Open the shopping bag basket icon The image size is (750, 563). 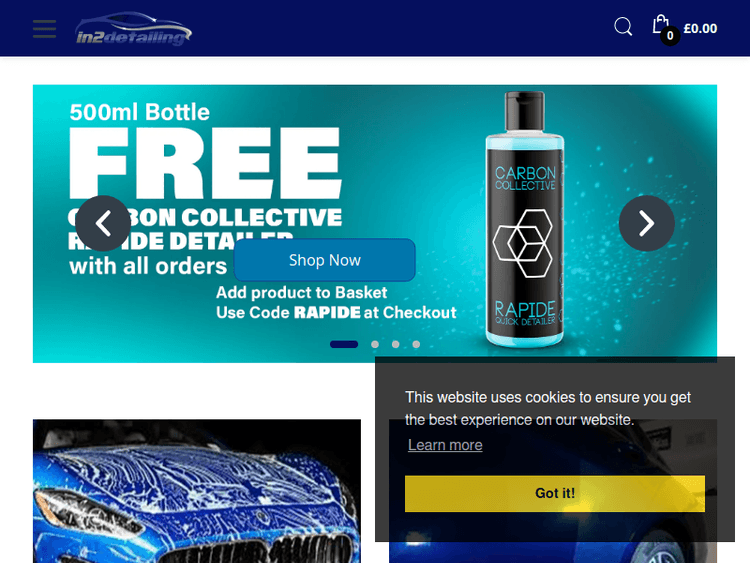[x=661, y=24]
